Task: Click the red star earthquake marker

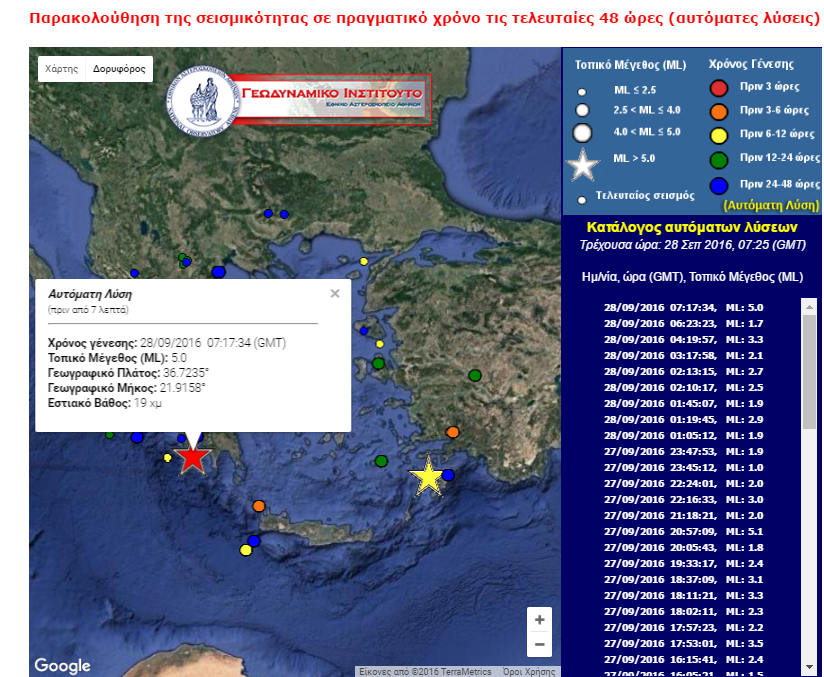Action: click(192, 458)
